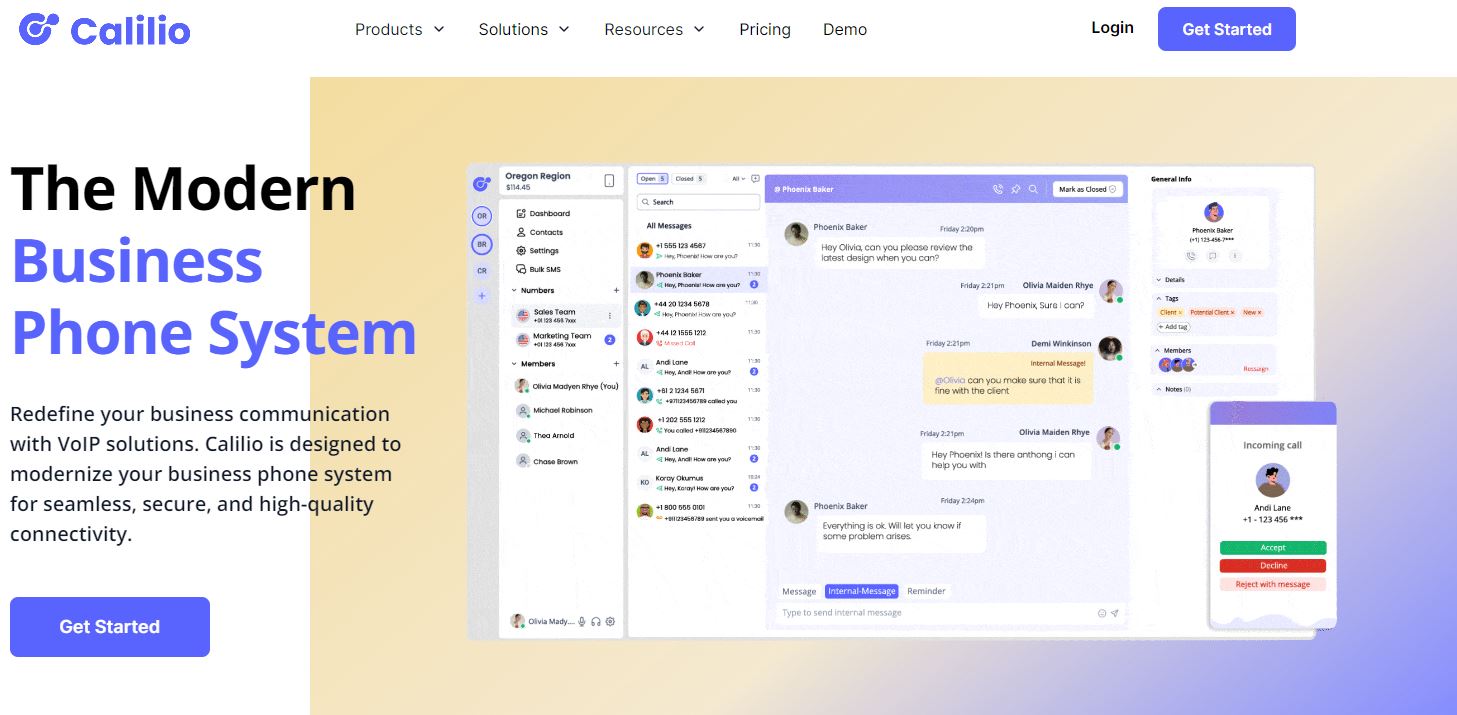Open the +1 800 555 0101 voicemail conversation

click(698, 512)
